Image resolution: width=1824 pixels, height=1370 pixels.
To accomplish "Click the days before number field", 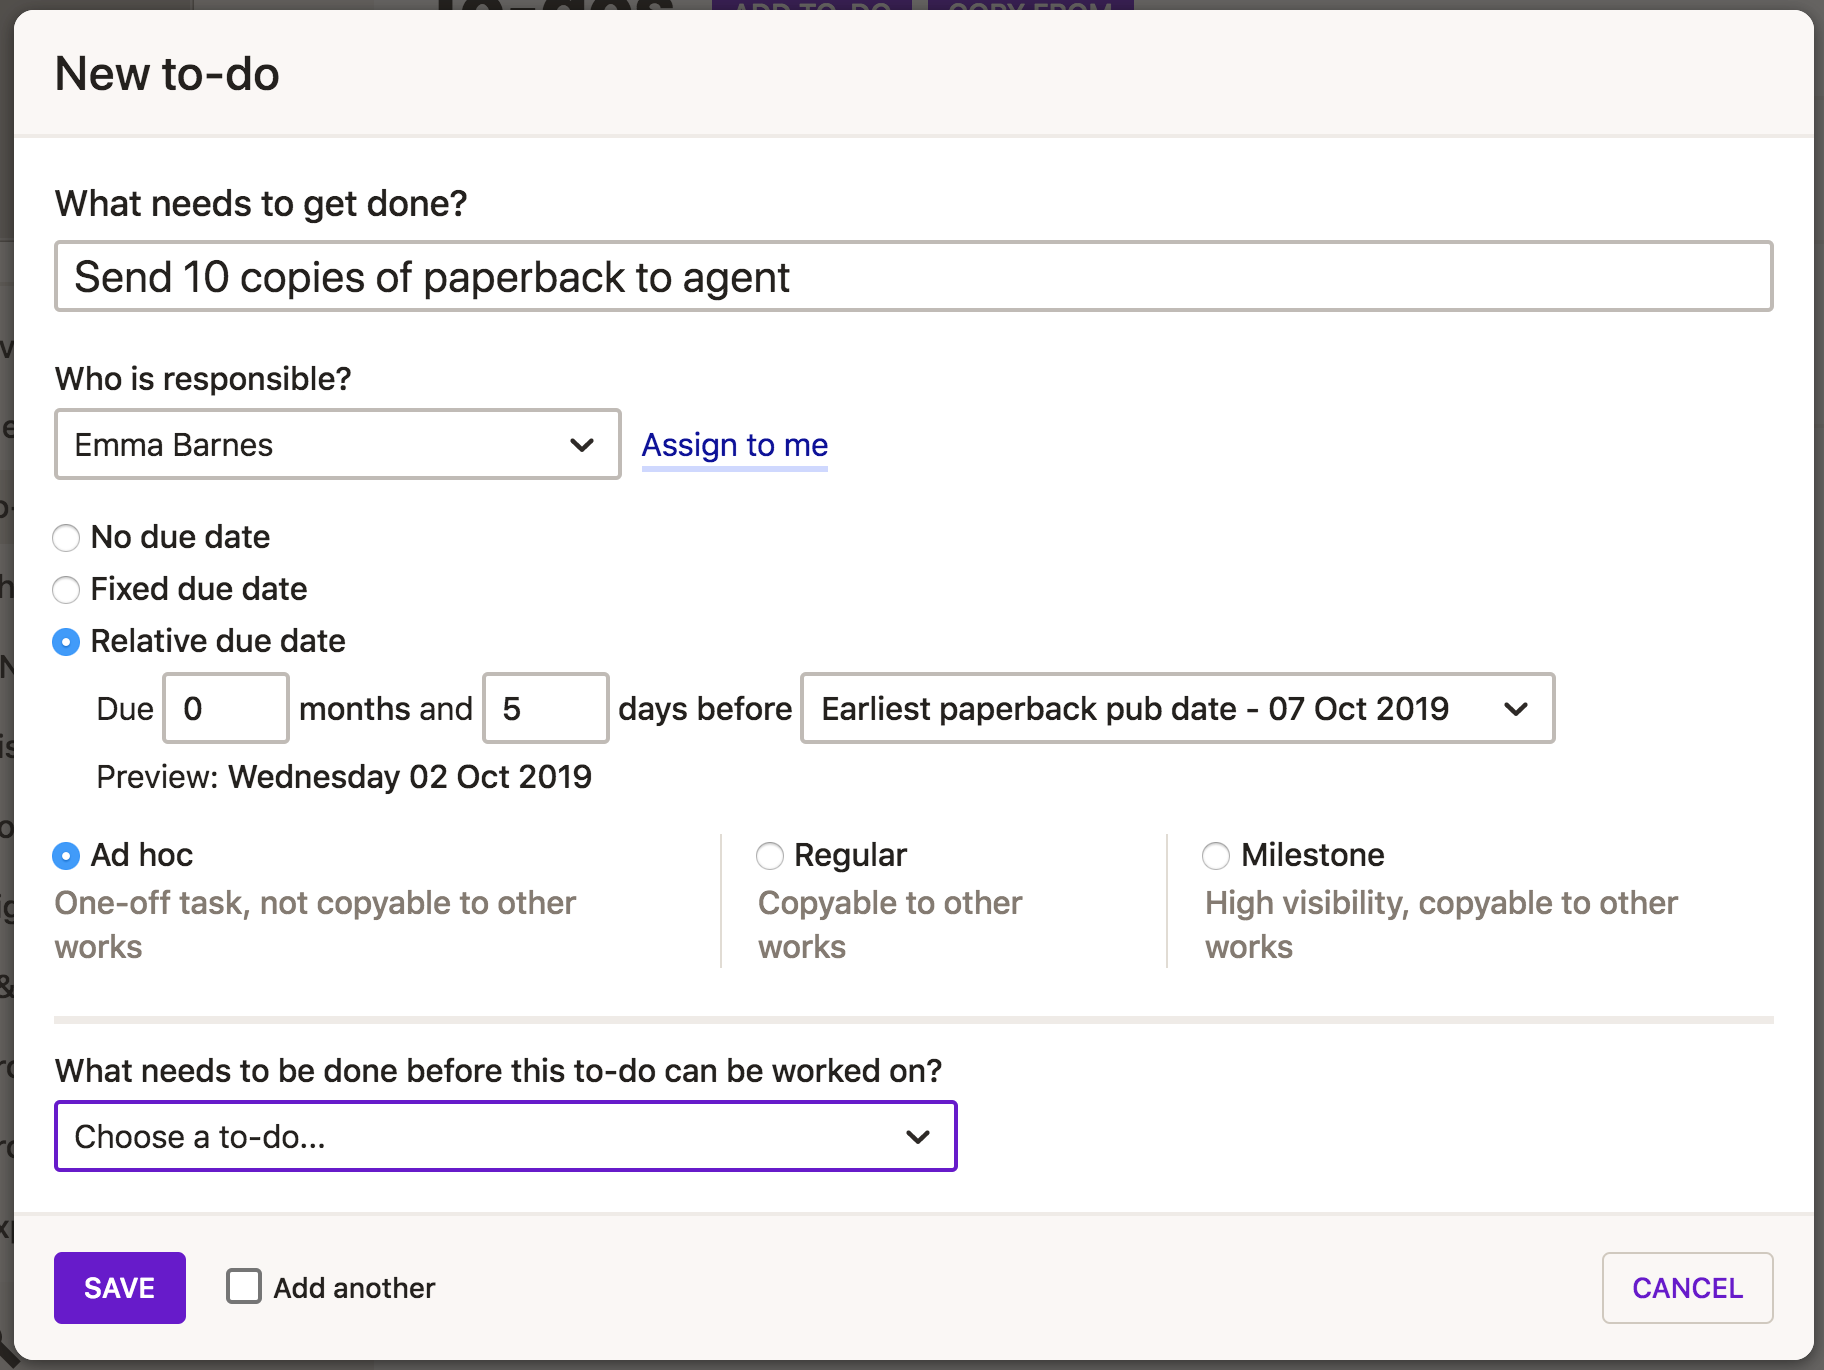I will pos(546,709).
